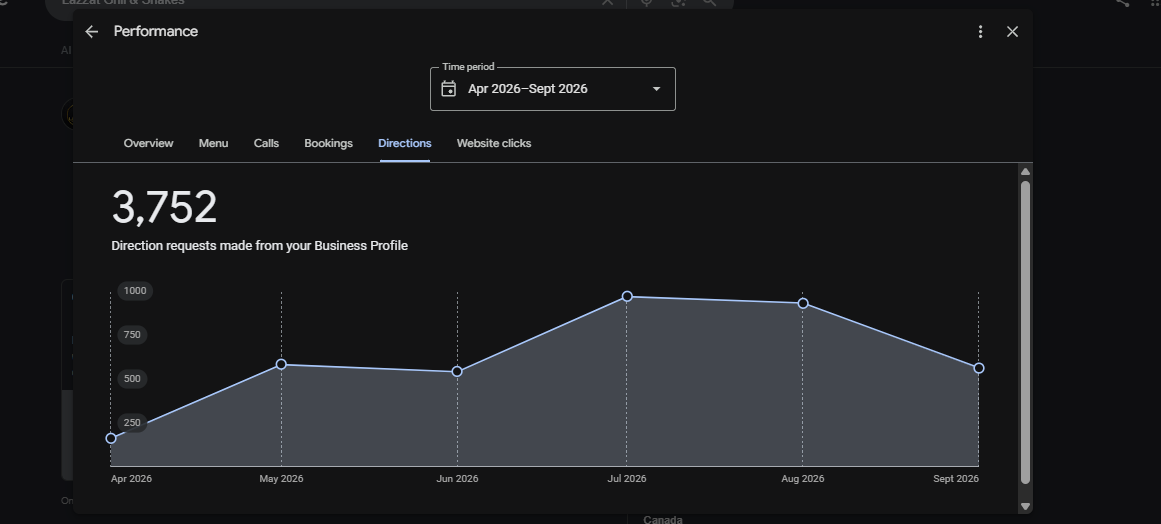Viewport: 1161px width, 524px height.
Task: Click the calendar icon in Time period
Action: click(449, 89)
